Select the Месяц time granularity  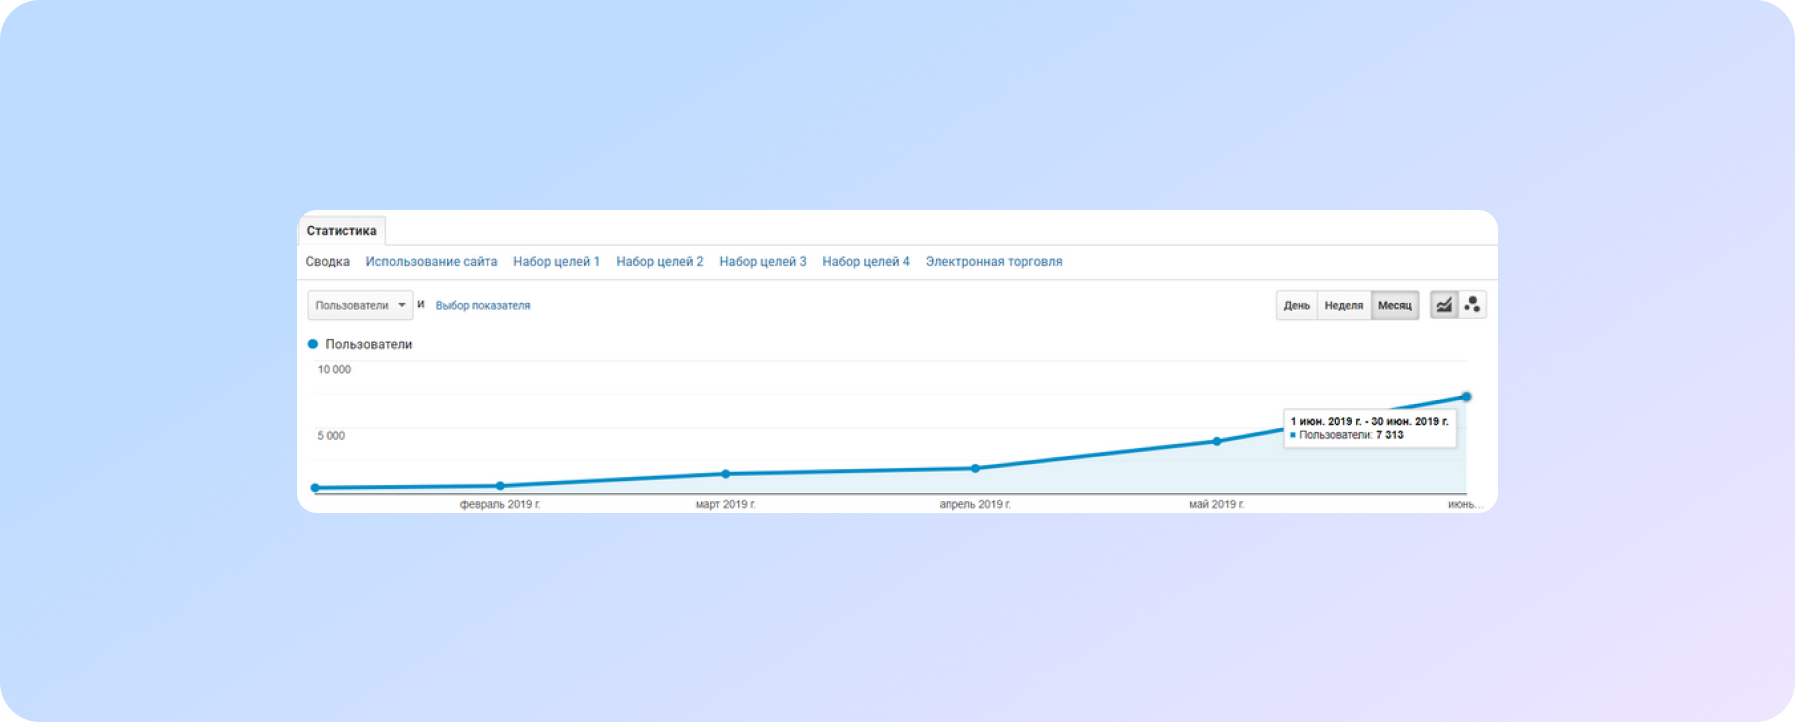tap(1395, 305)
